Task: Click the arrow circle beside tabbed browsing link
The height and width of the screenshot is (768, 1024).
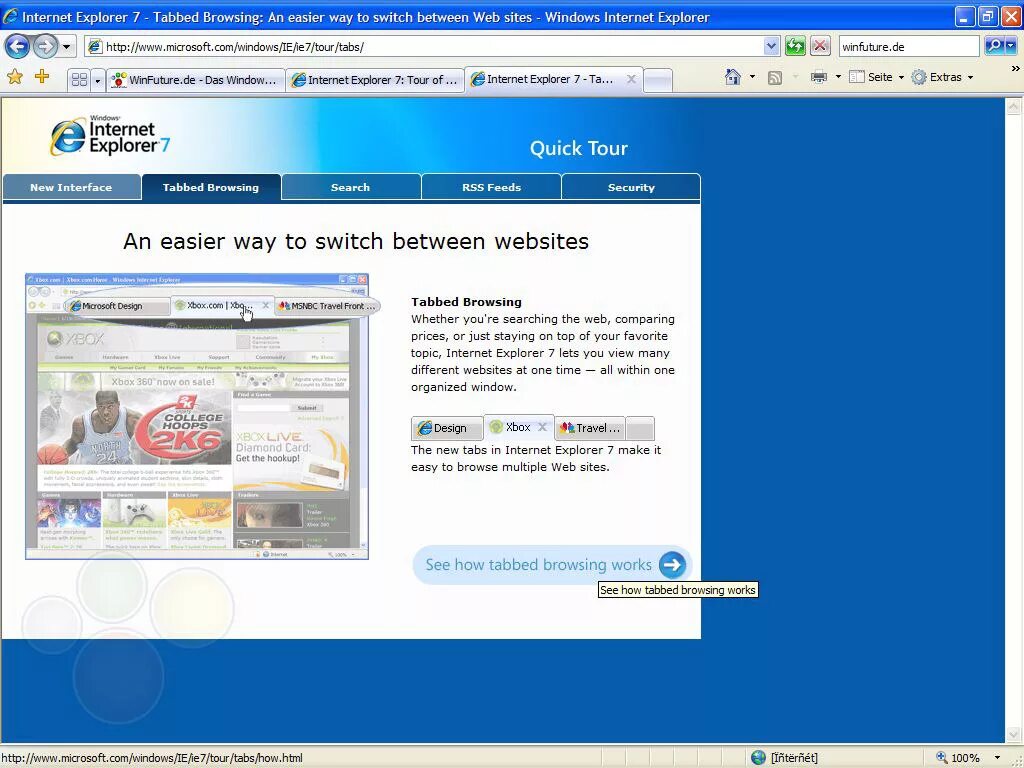Action: point(672,565)
